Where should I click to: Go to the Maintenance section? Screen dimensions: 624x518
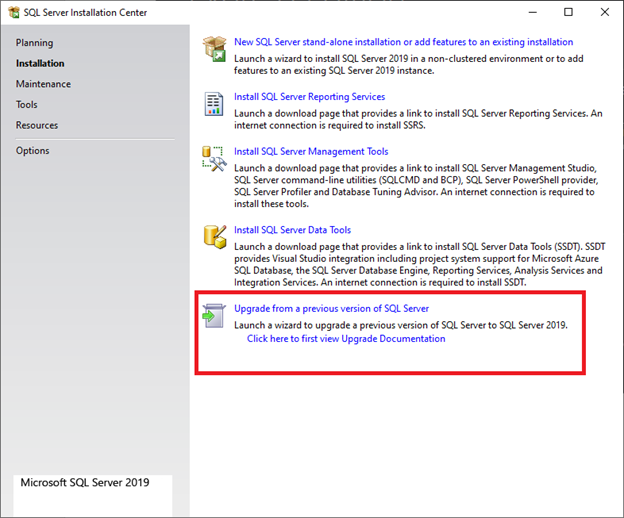tap(43, 84)
